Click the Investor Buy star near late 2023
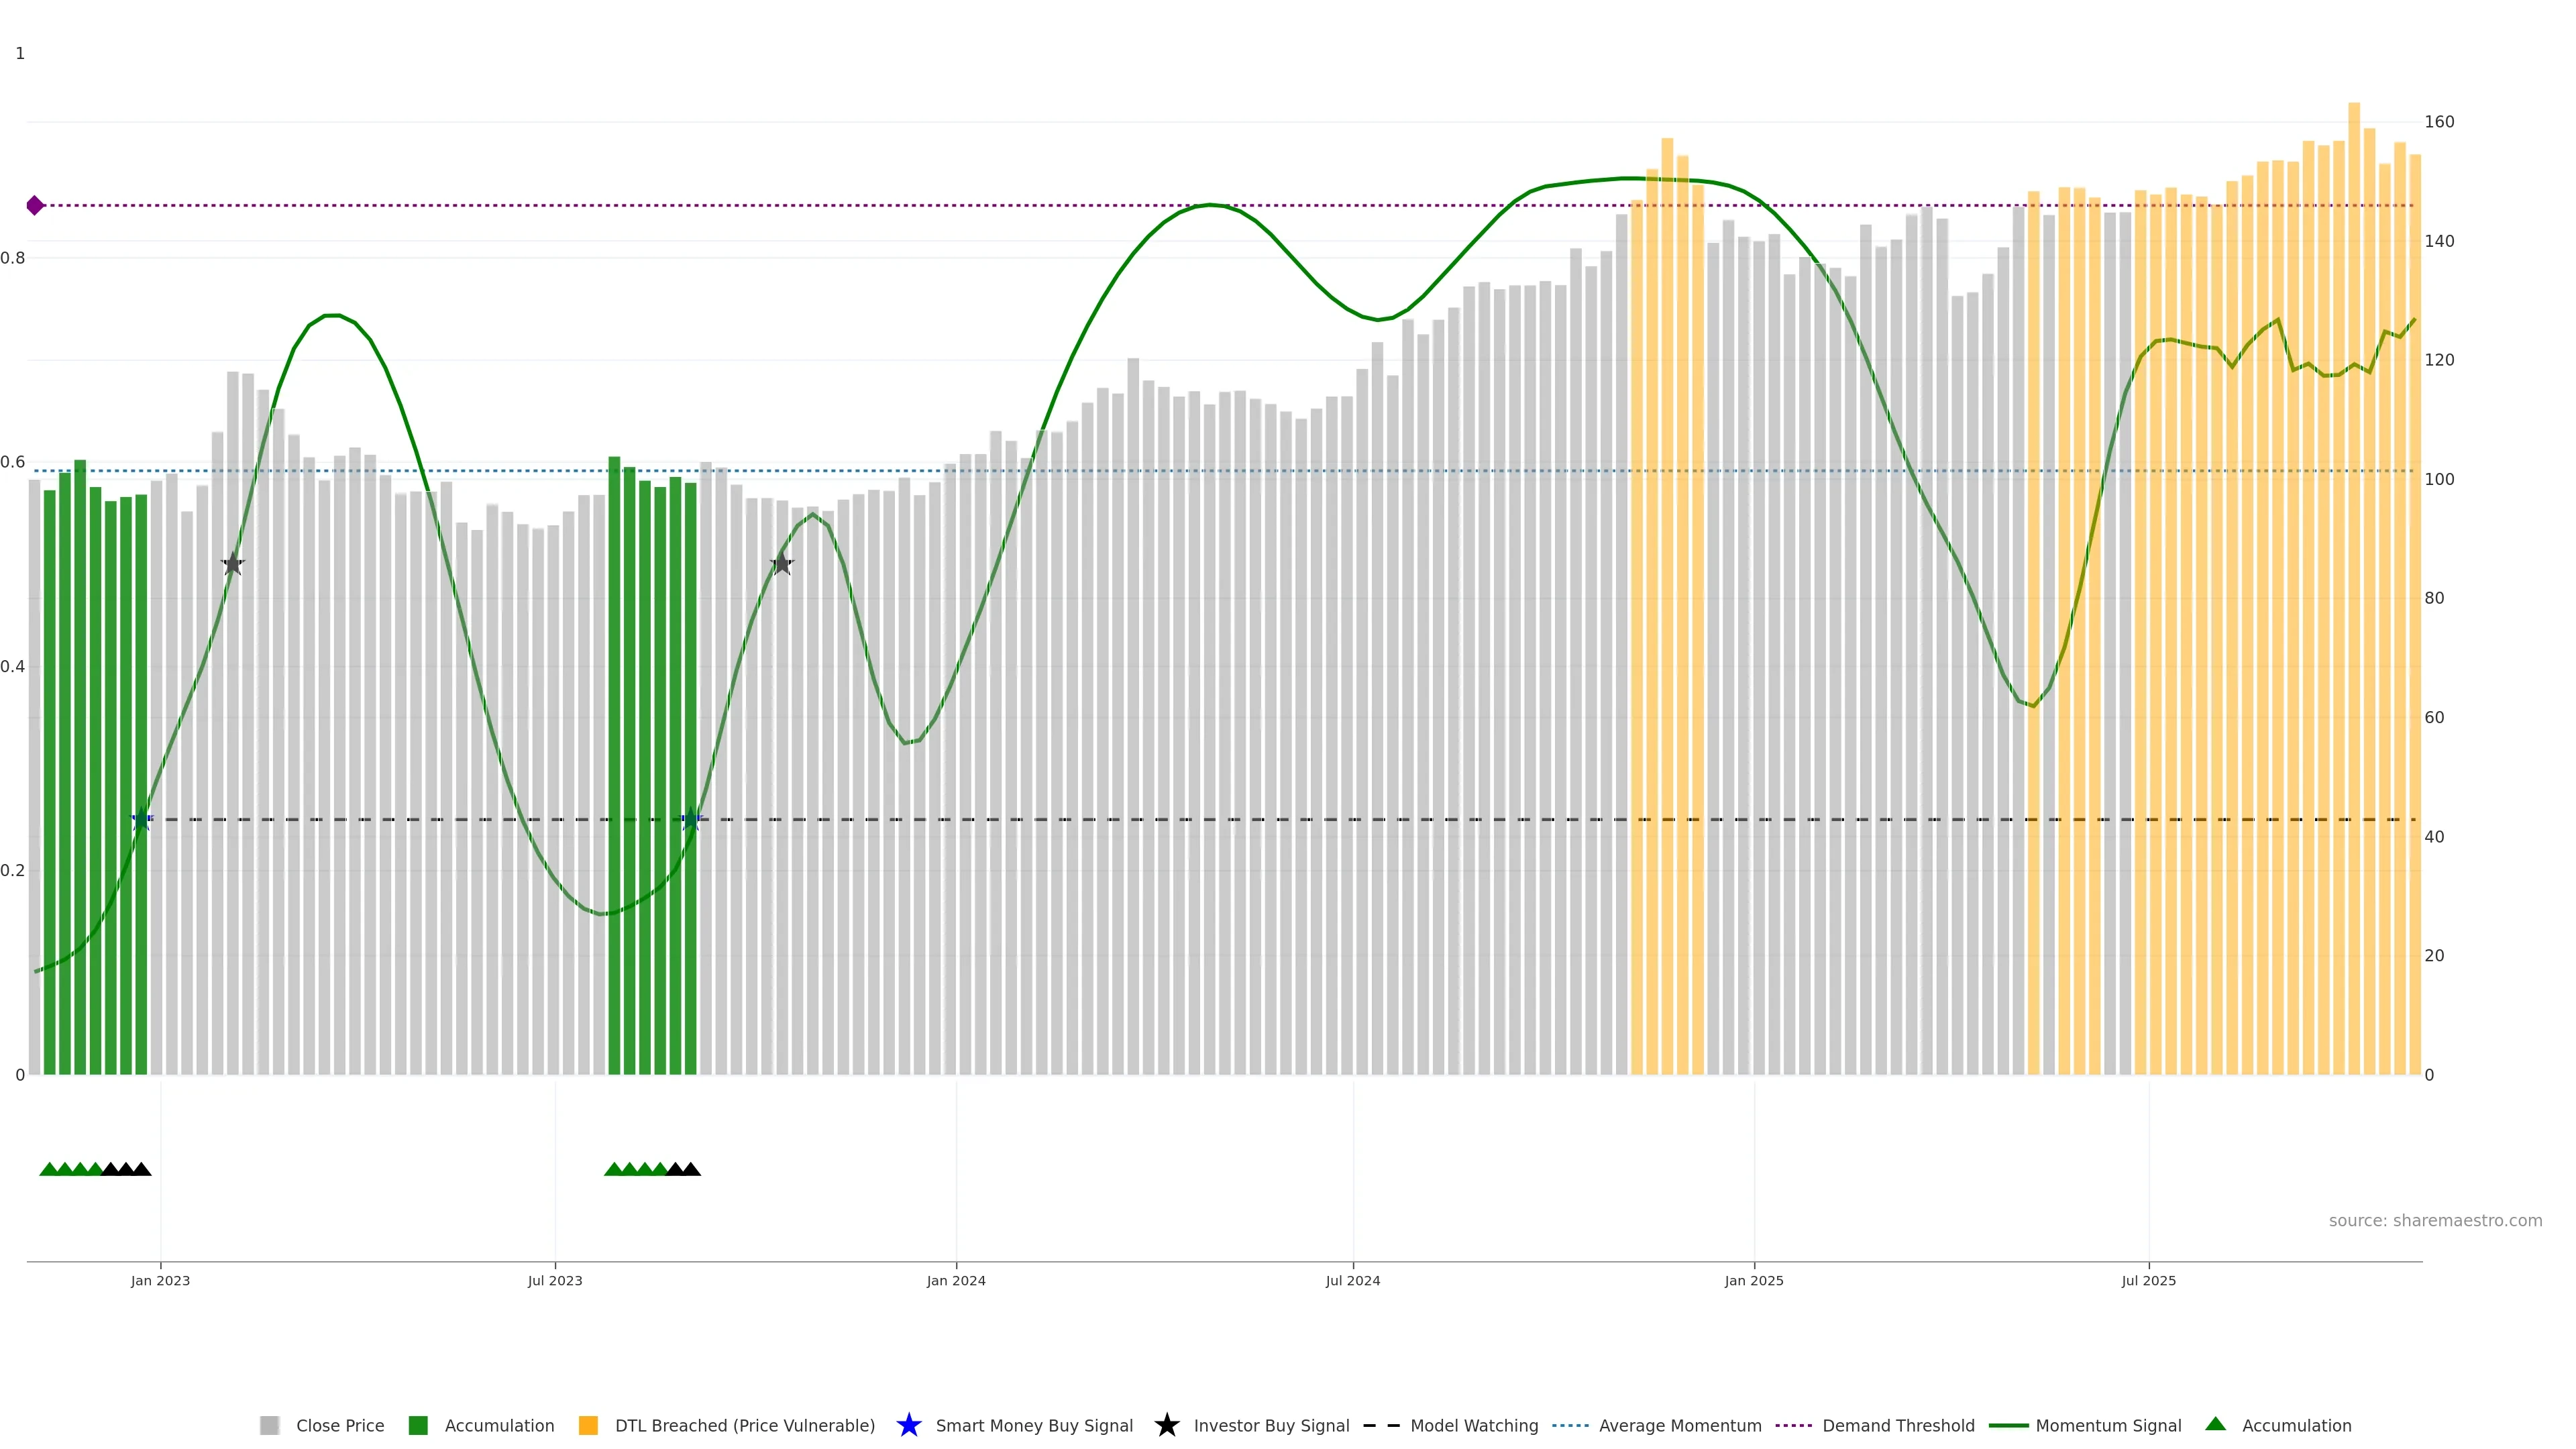2576x1449 pixels. [x=782, y=564]
